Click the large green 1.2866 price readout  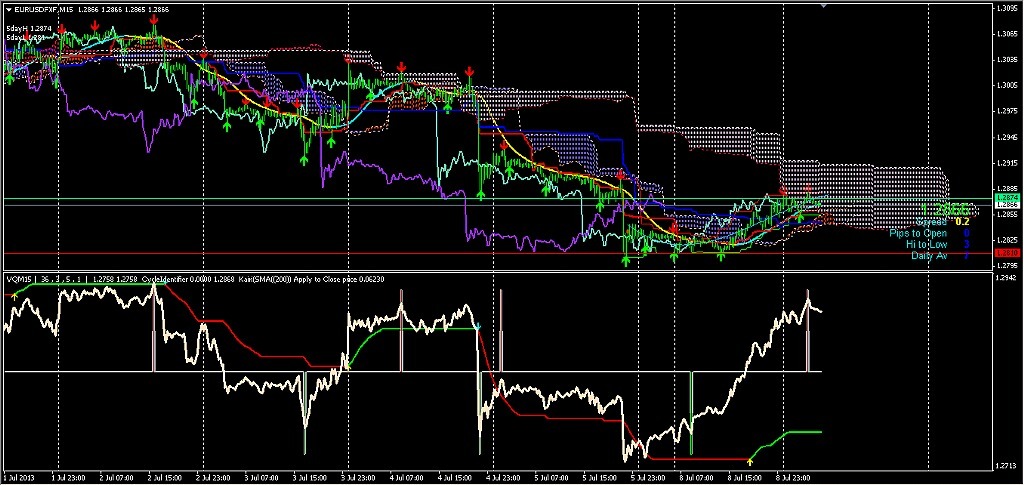[946, 209]
